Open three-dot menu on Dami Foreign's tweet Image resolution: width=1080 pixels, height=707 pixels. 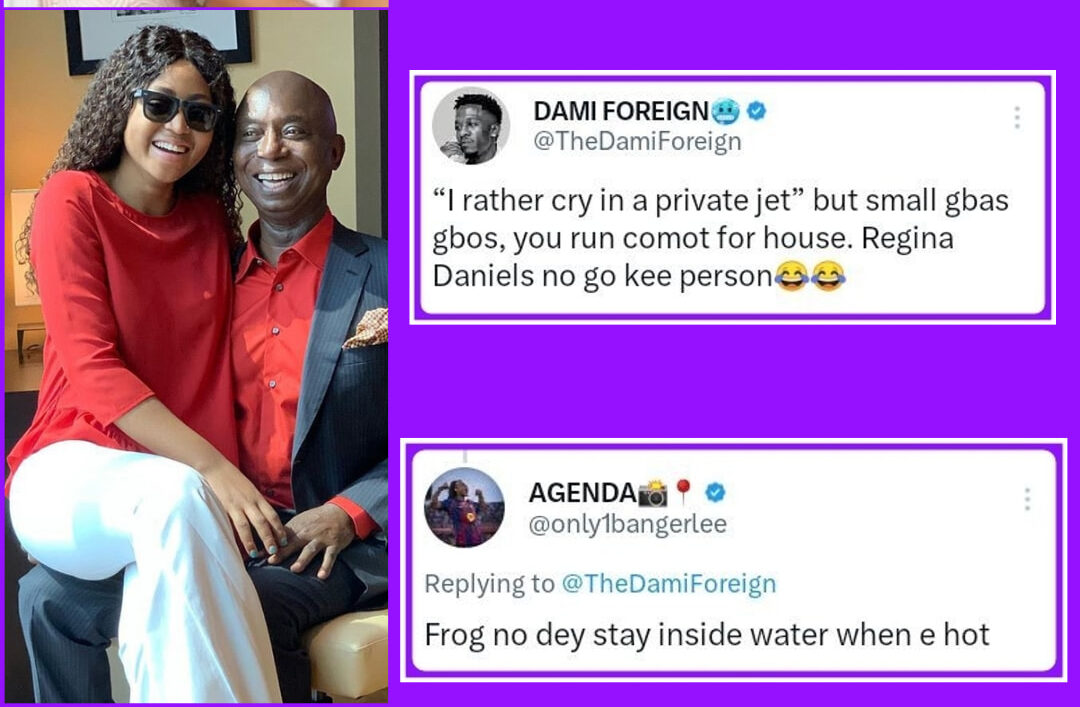[x=1017, y=118]
